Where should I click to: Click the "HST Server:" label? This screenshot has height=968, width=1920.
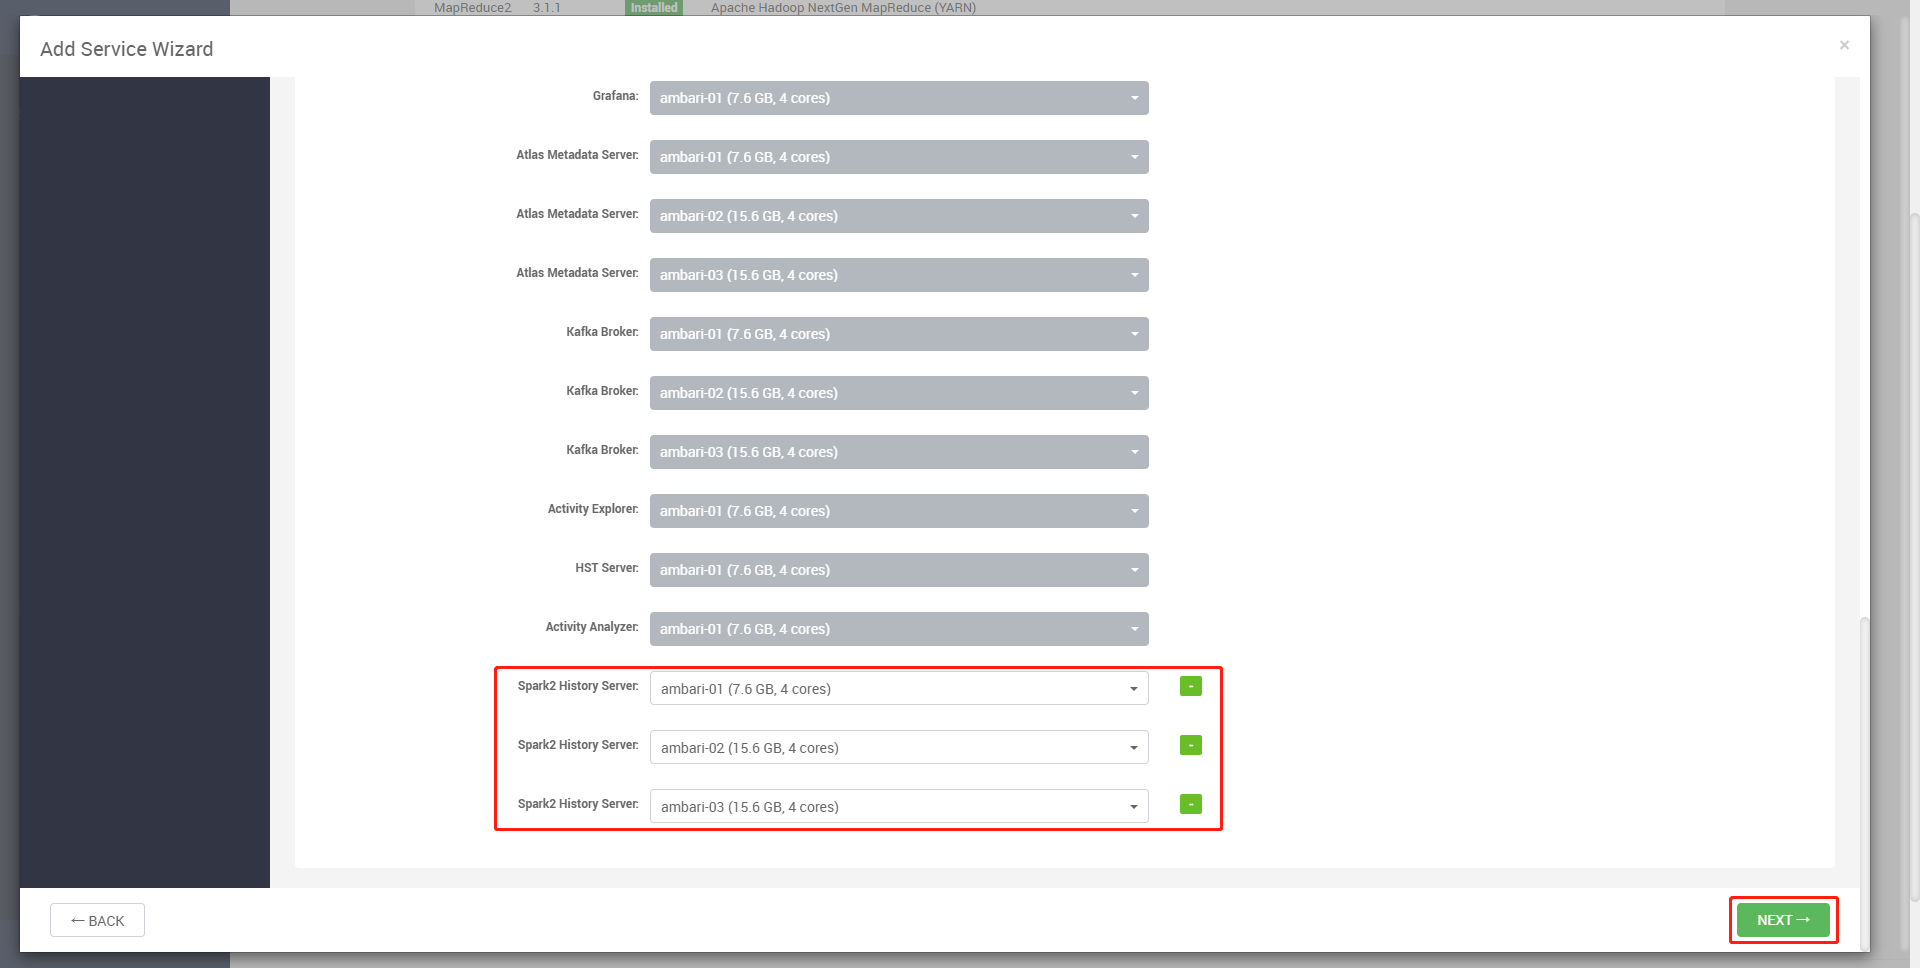pyautogui.click(x=607, y=568)
